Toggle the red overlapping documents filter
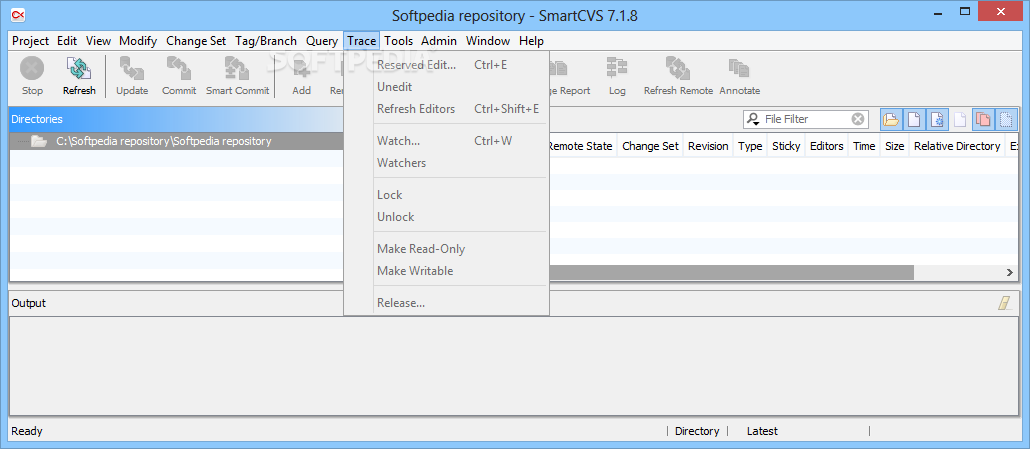Screen dimensions: 1030x449 [983, 119]
